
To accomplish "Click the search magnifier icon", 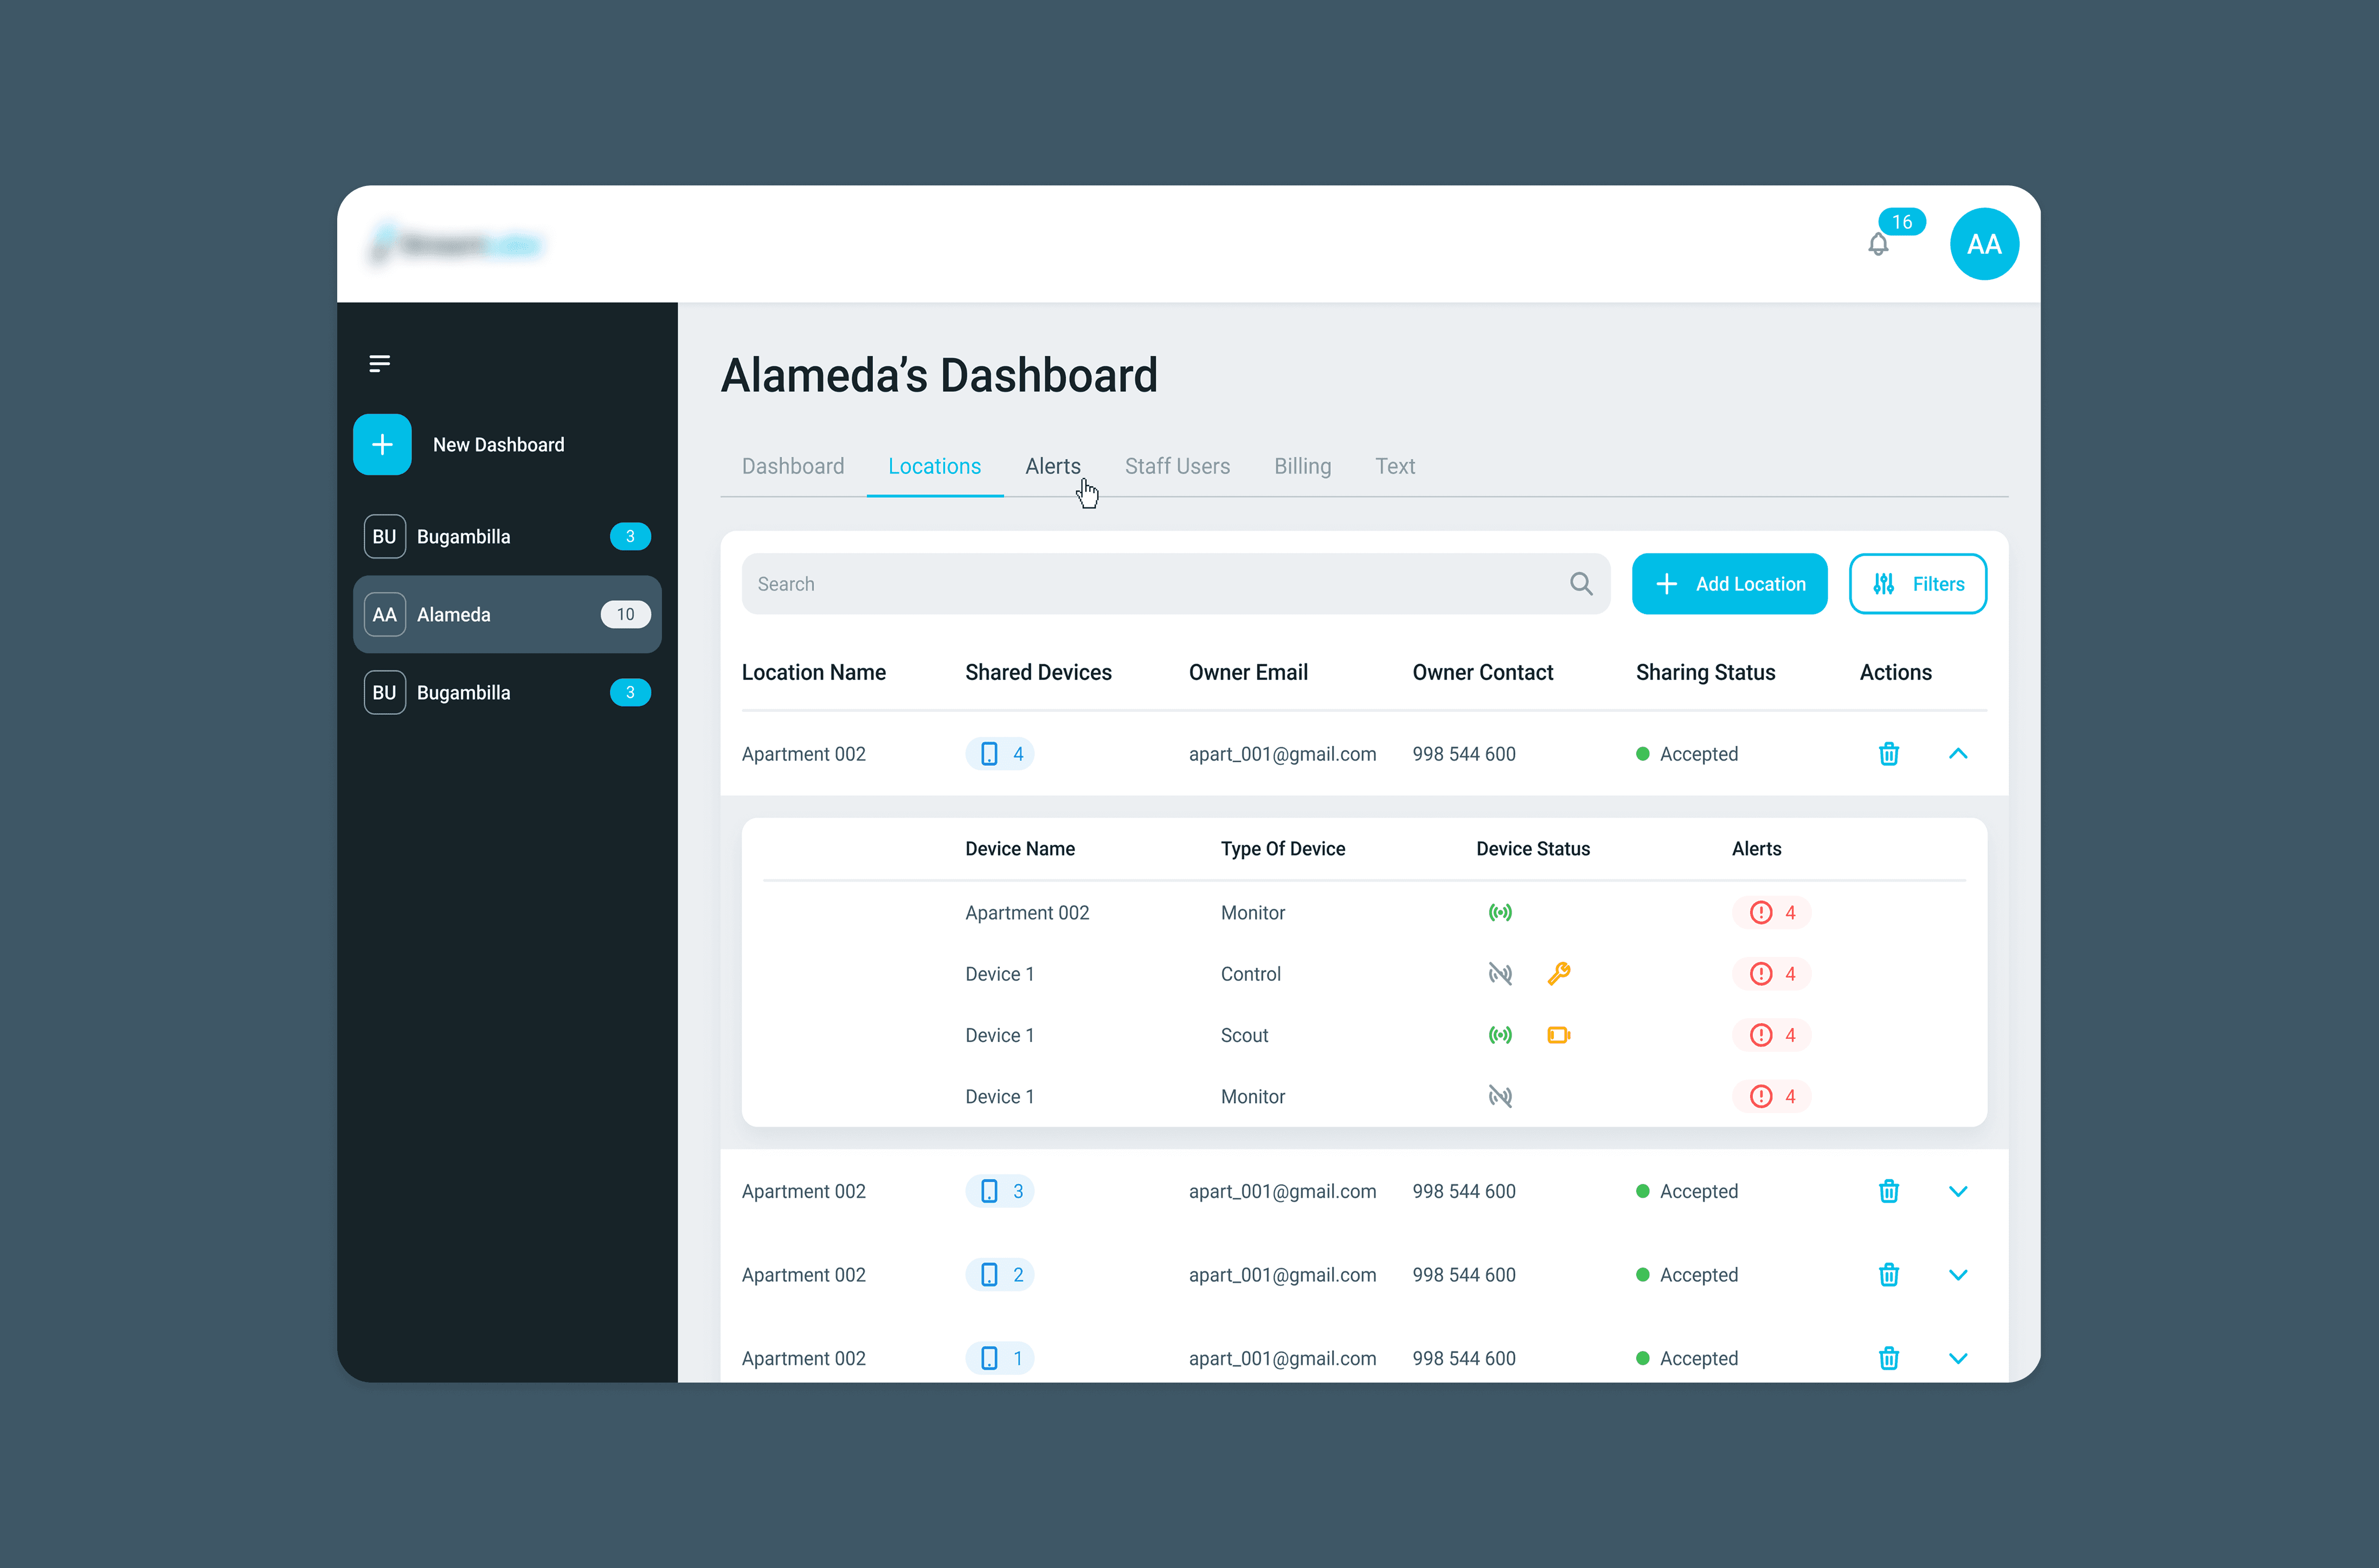I will (x=1580, y=584).
